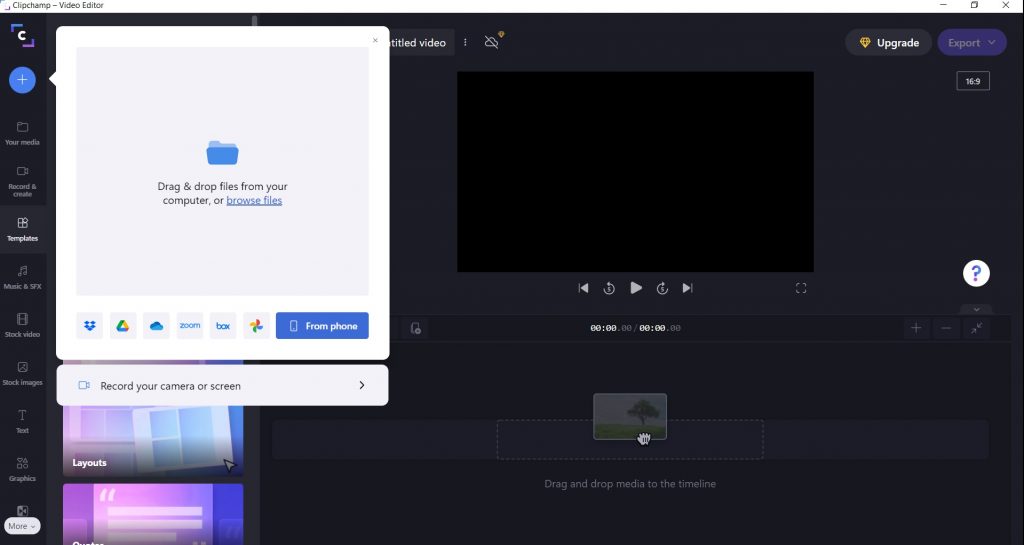
Task: Select the Text tool in sidebar
Action: coord(22,421)
